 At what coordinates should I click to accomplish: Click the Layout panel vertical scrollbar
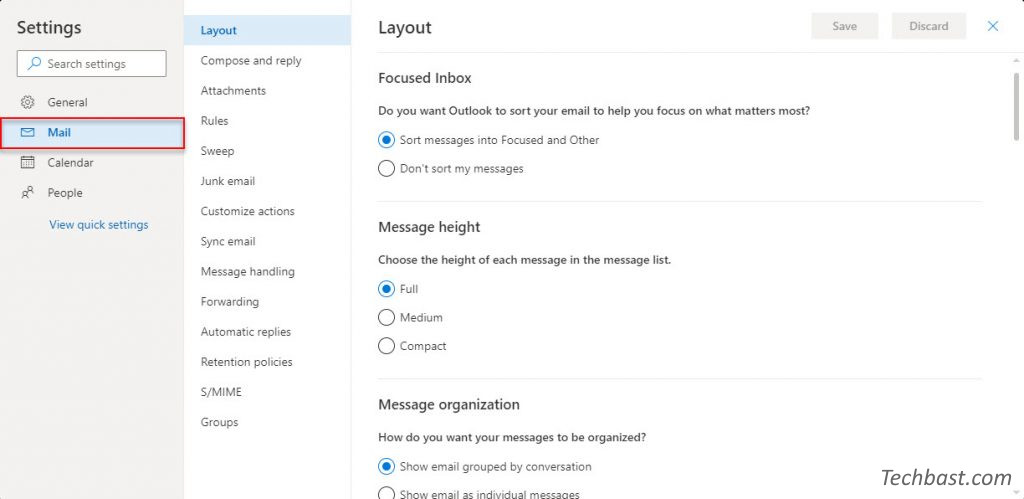pos(1016,105)
